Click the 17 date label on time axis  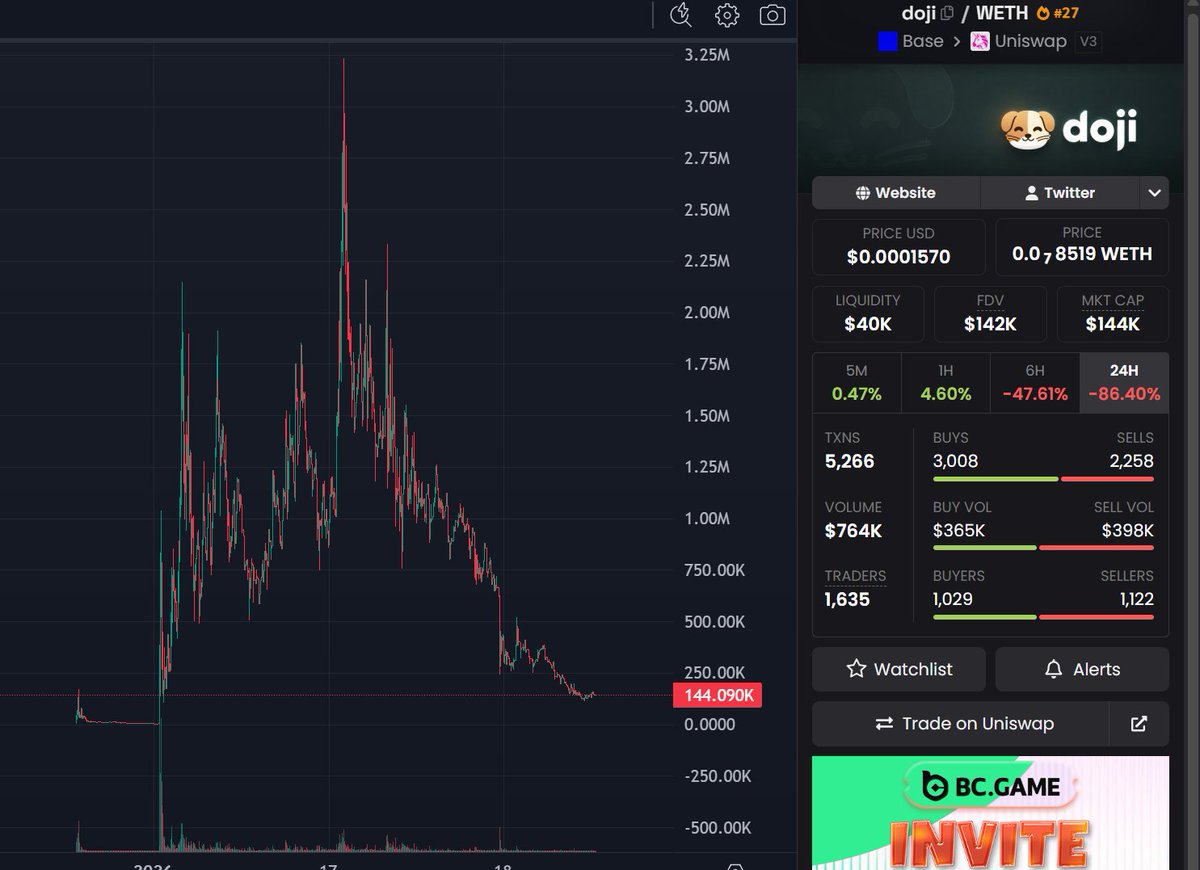[330, 866]
